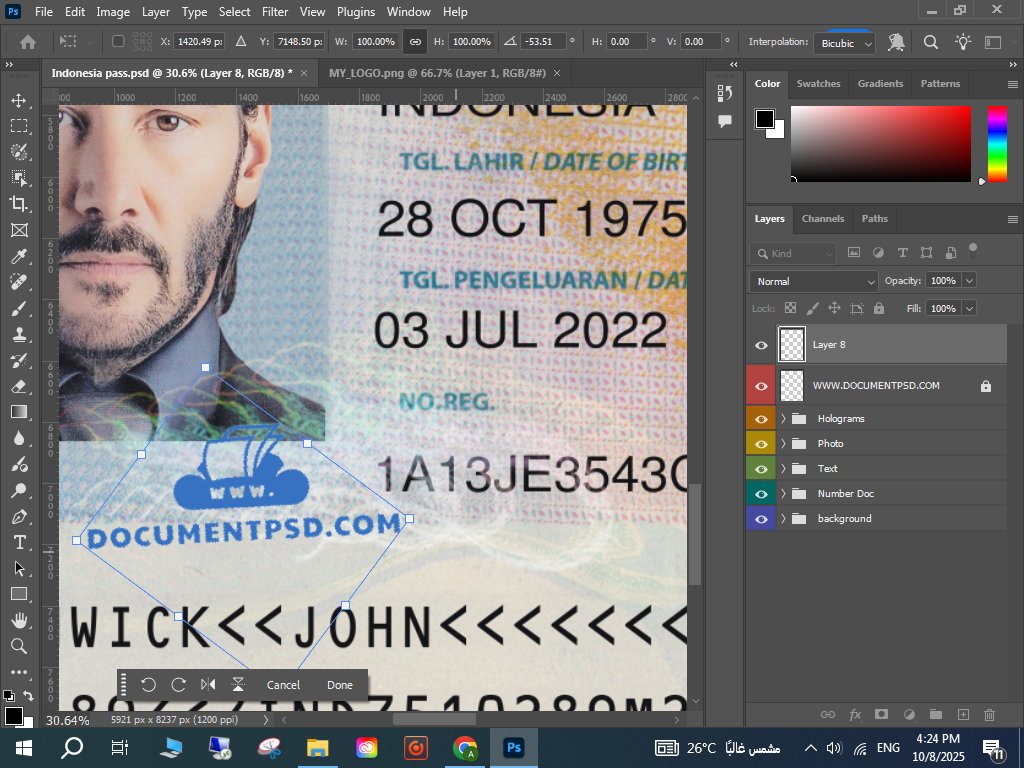Hide the Holograms layer group

(761, 419)
